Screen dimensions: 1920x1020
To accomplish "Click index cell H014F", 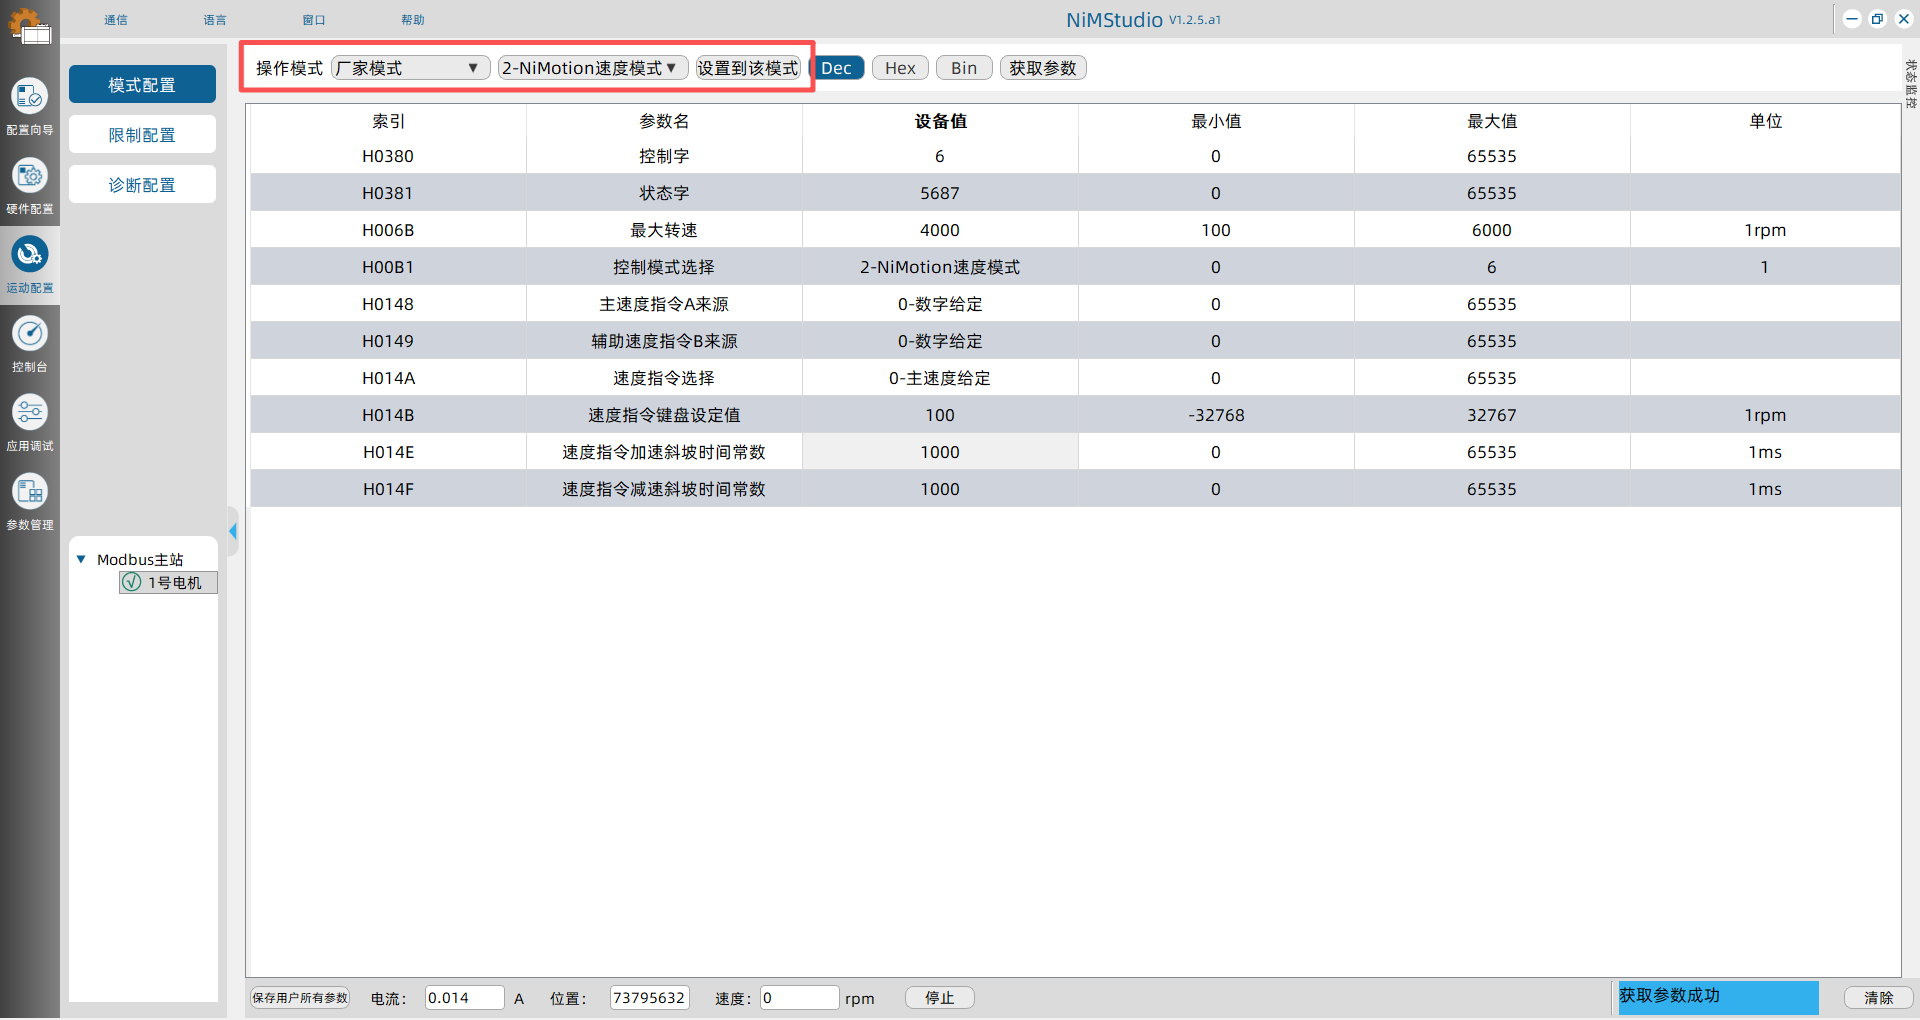I will [x=388, y=489].
